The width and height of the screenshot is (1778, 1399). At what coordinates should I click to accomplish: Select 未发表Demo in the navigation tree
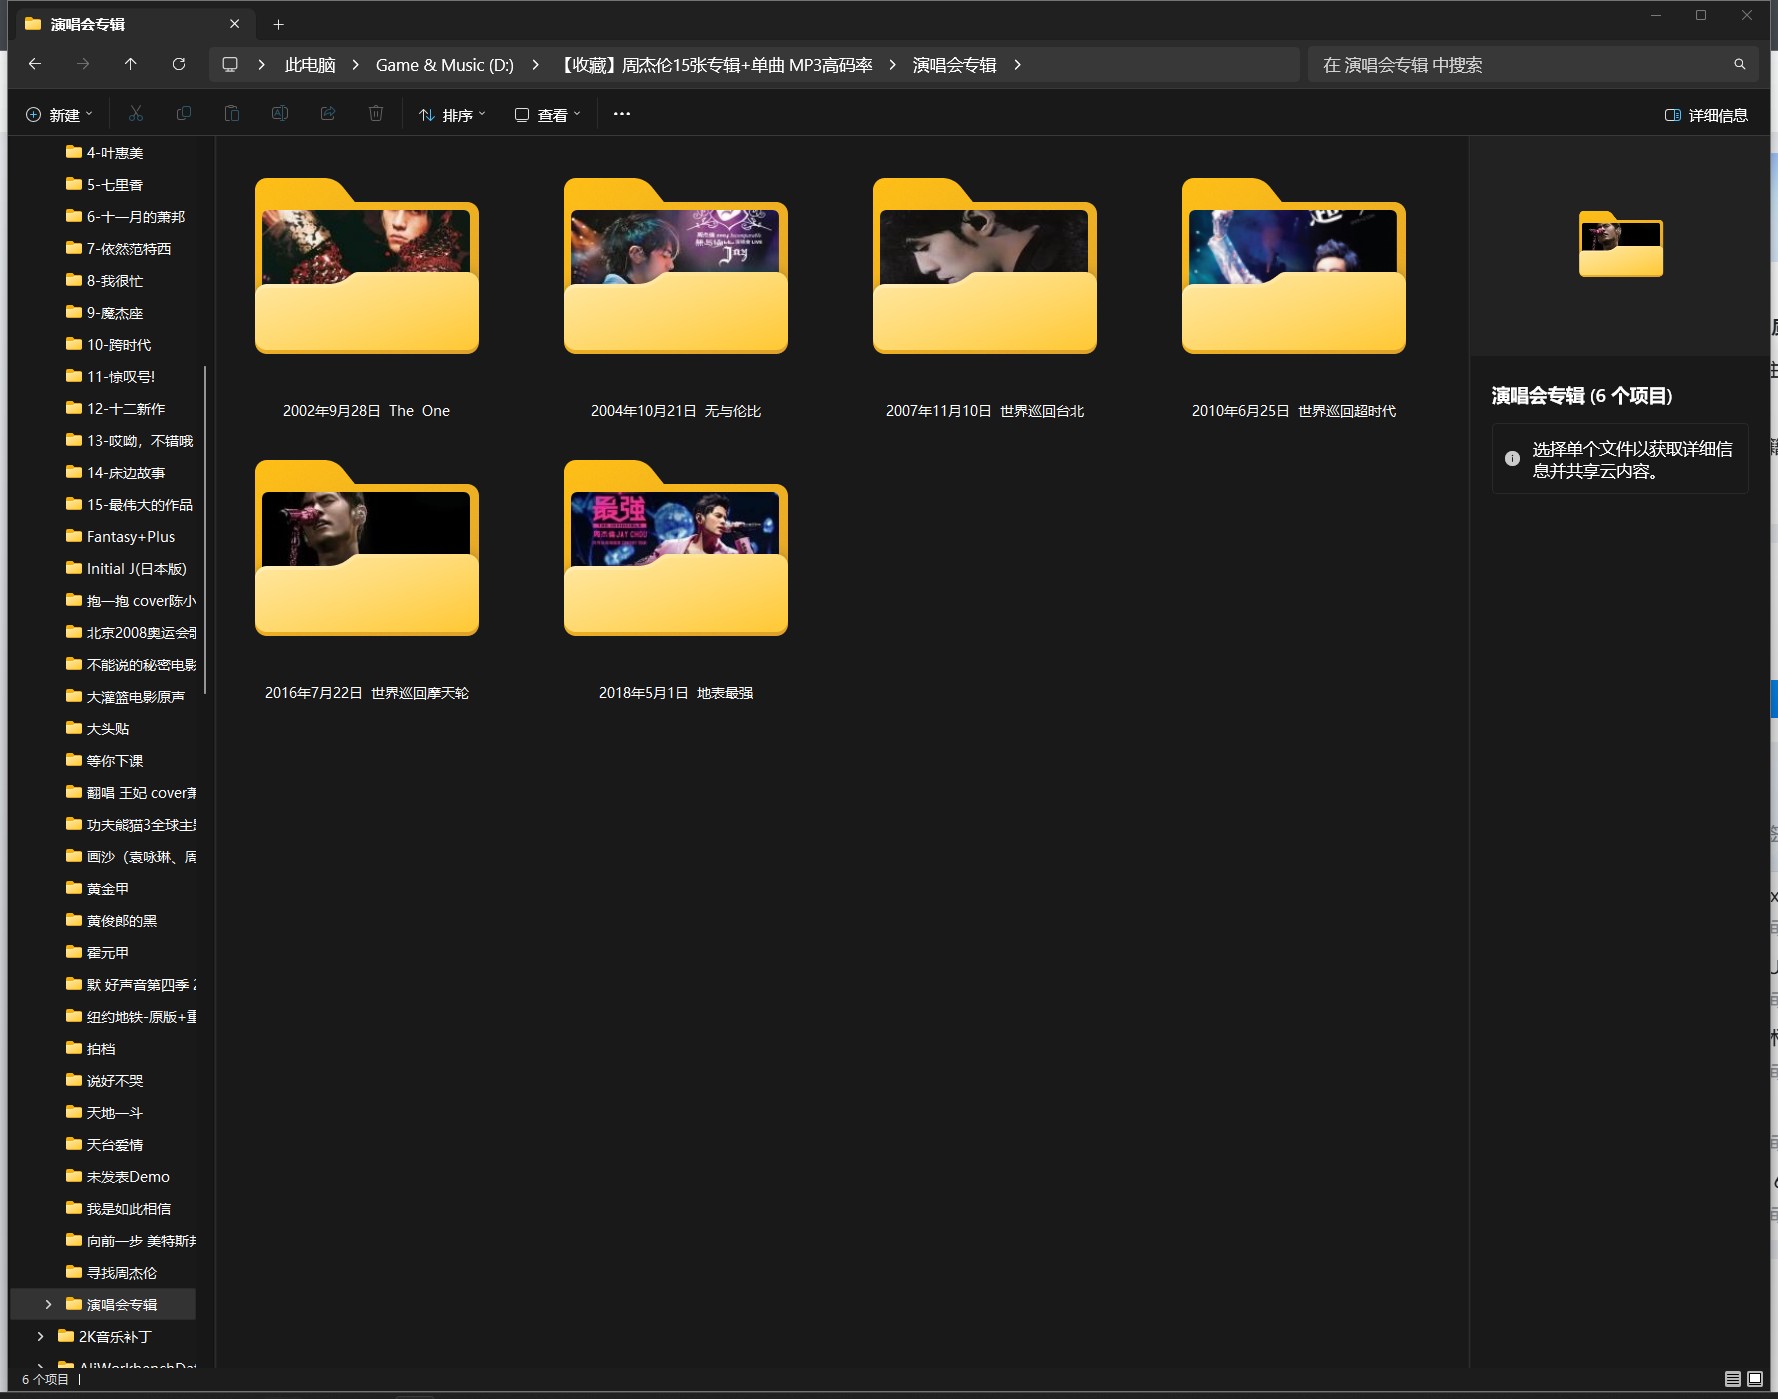coord(118,1176)
